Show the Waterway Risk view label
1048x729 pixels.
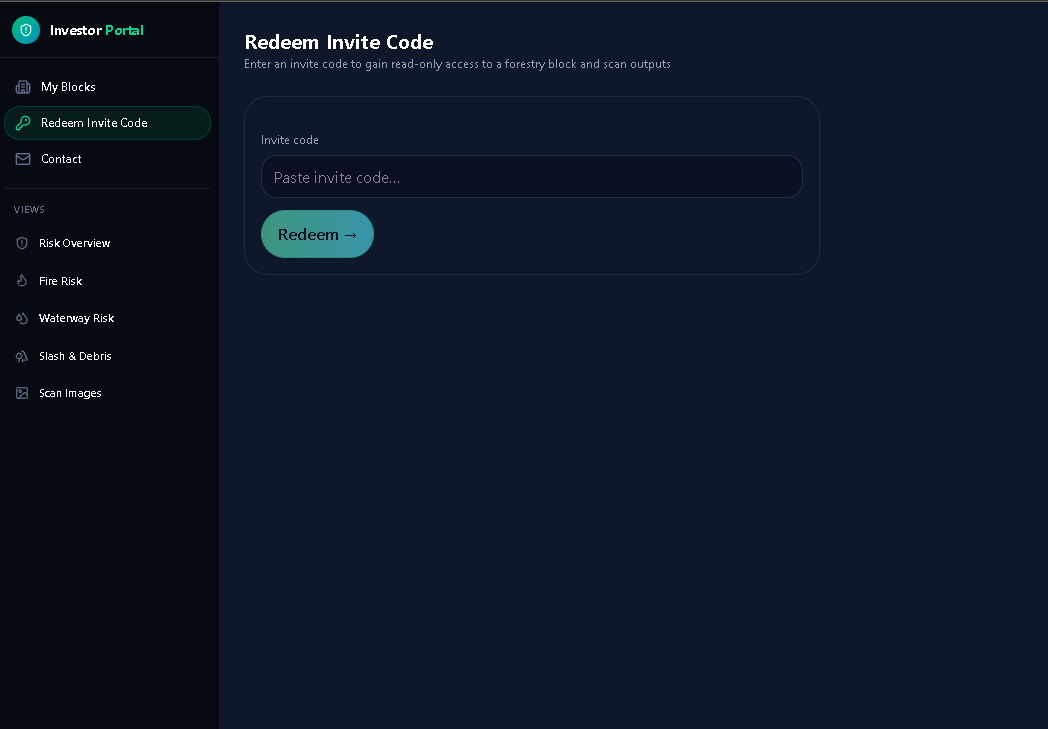click(76, 318)
